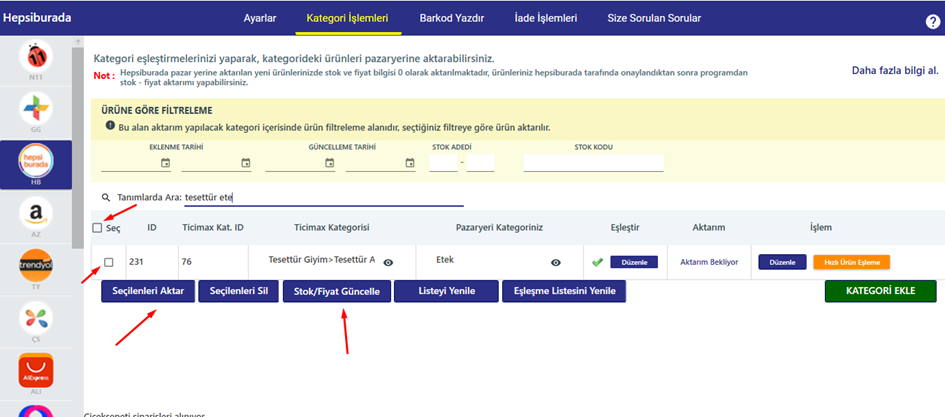Go to İade İşlemleri tab
945x417 pixels.
pos(546,18)
